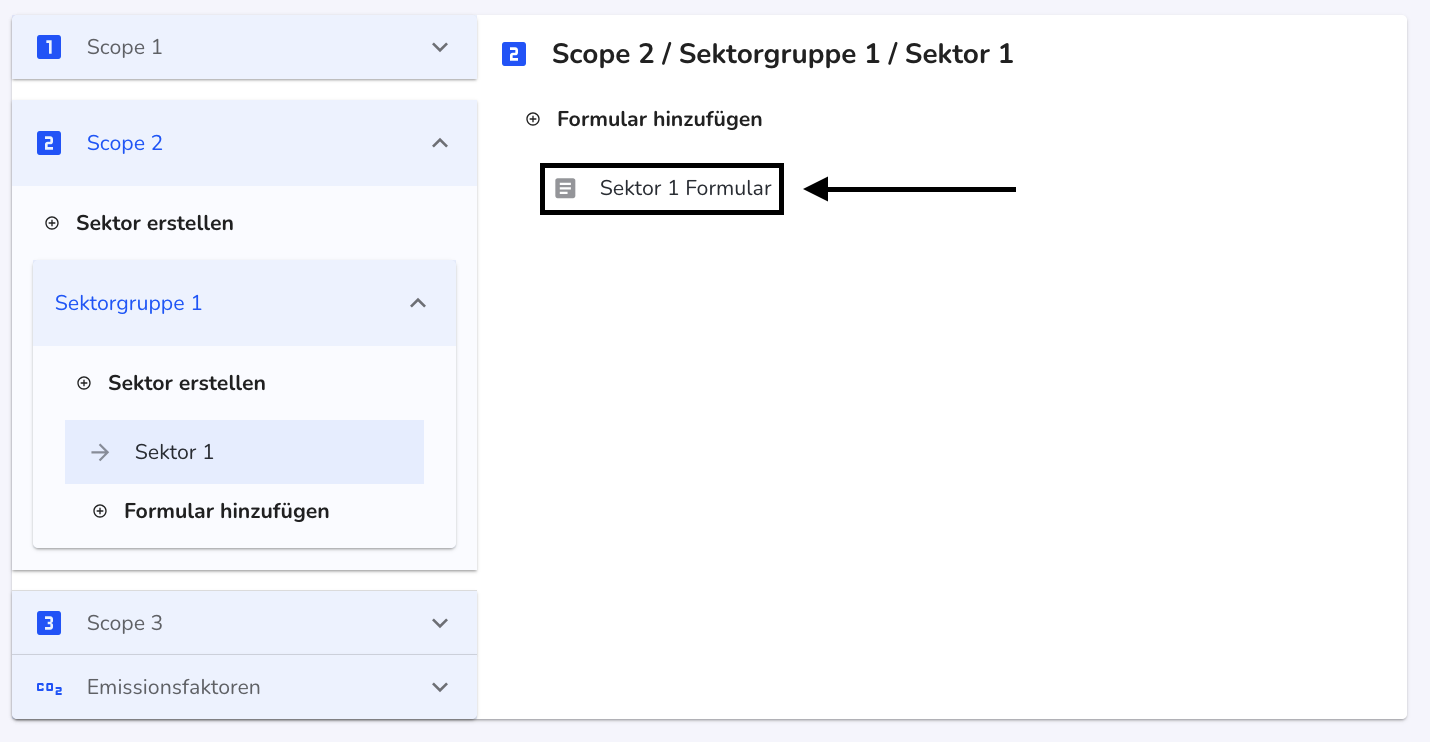Expand the Emissionsfaktoren chevron

[440, 687]
